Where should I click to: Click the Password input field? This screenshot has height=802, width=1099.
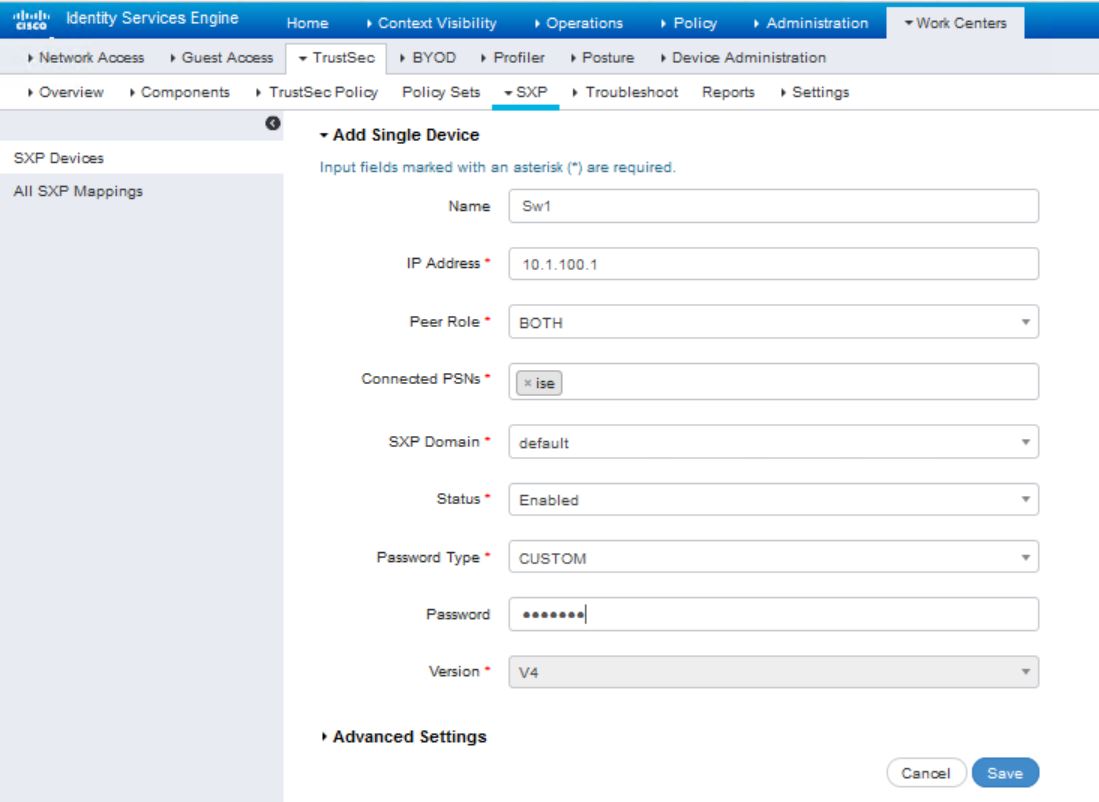pos(773,614)
